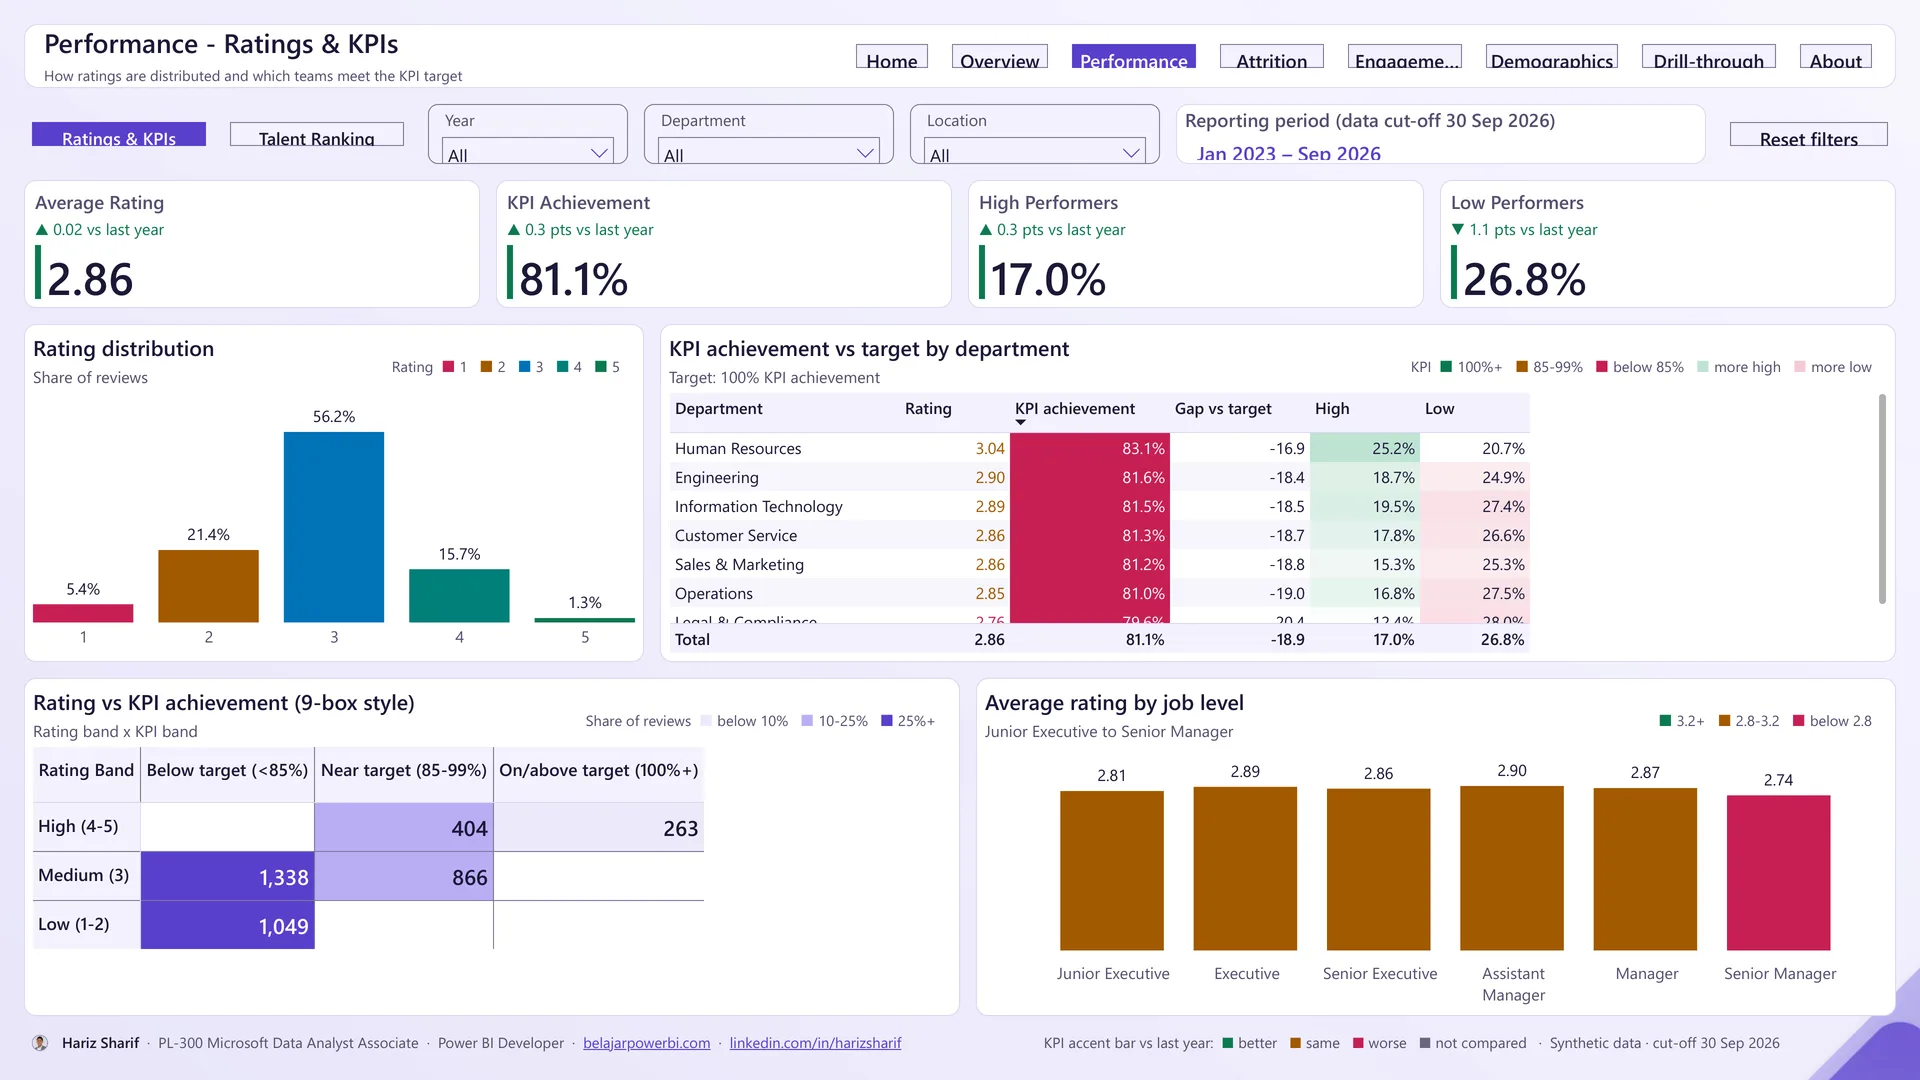Open the Engagement tab
The width and height of the screenshot is (1920, 1080).
point(1405,57)
